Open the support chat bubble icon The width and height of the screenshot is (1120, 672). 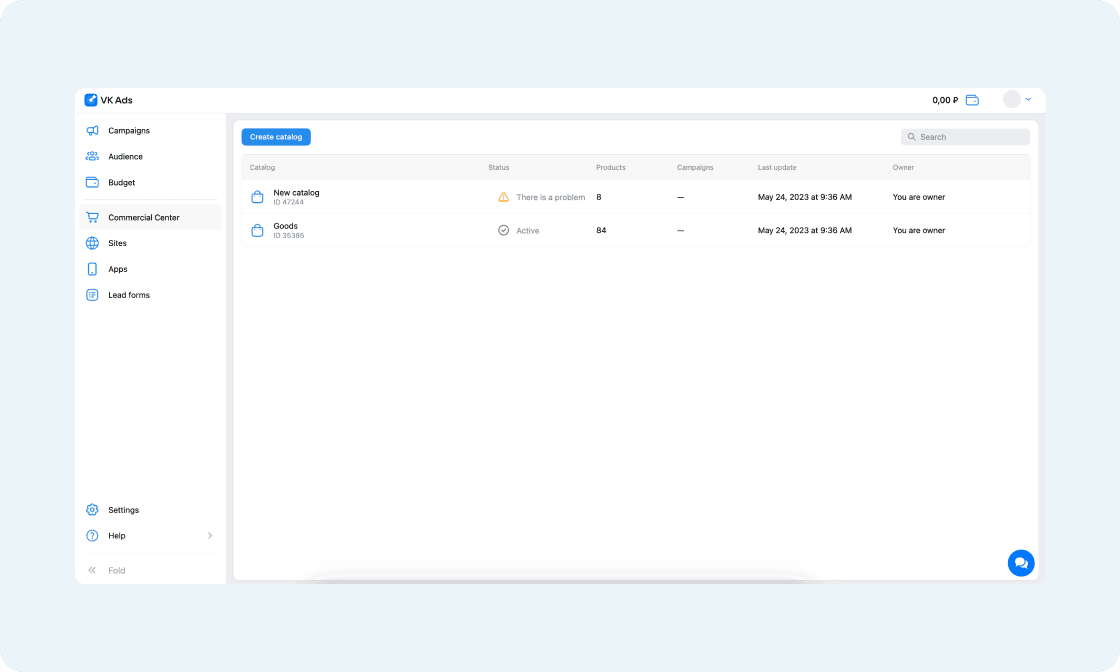1021,563
